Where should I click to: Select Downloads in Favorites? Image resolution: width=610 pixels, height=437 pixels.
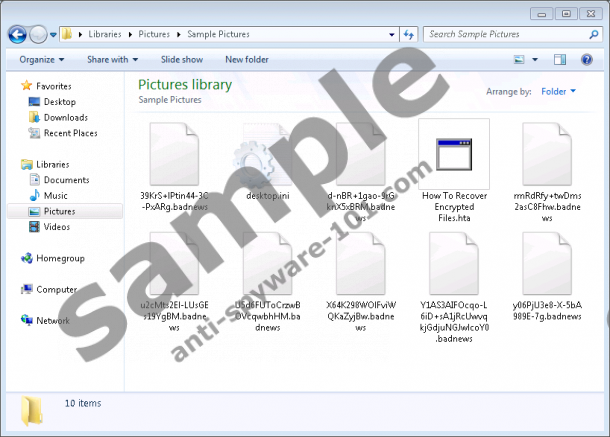tap(65, 118)
